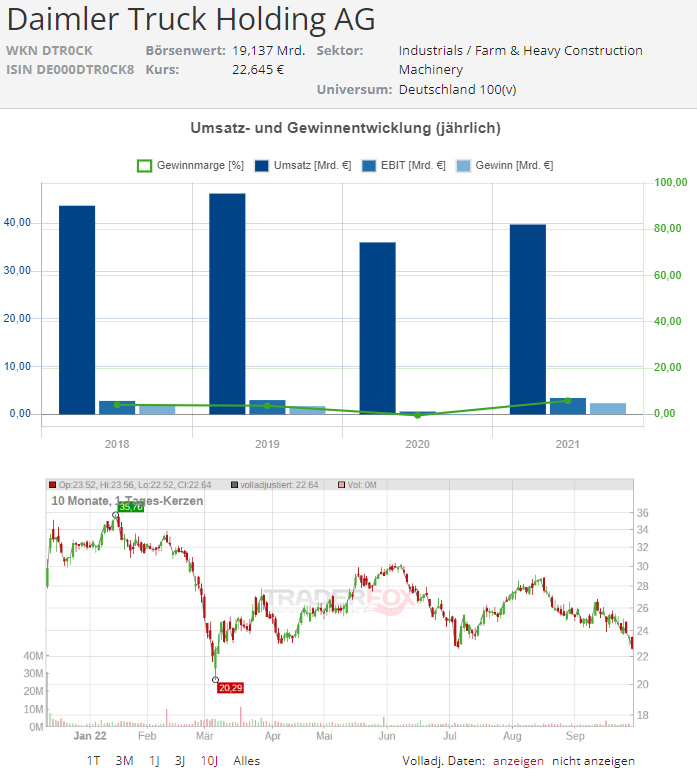
Task: Click the 2020 Gewinnmarge data point
Action: (417, 415)
